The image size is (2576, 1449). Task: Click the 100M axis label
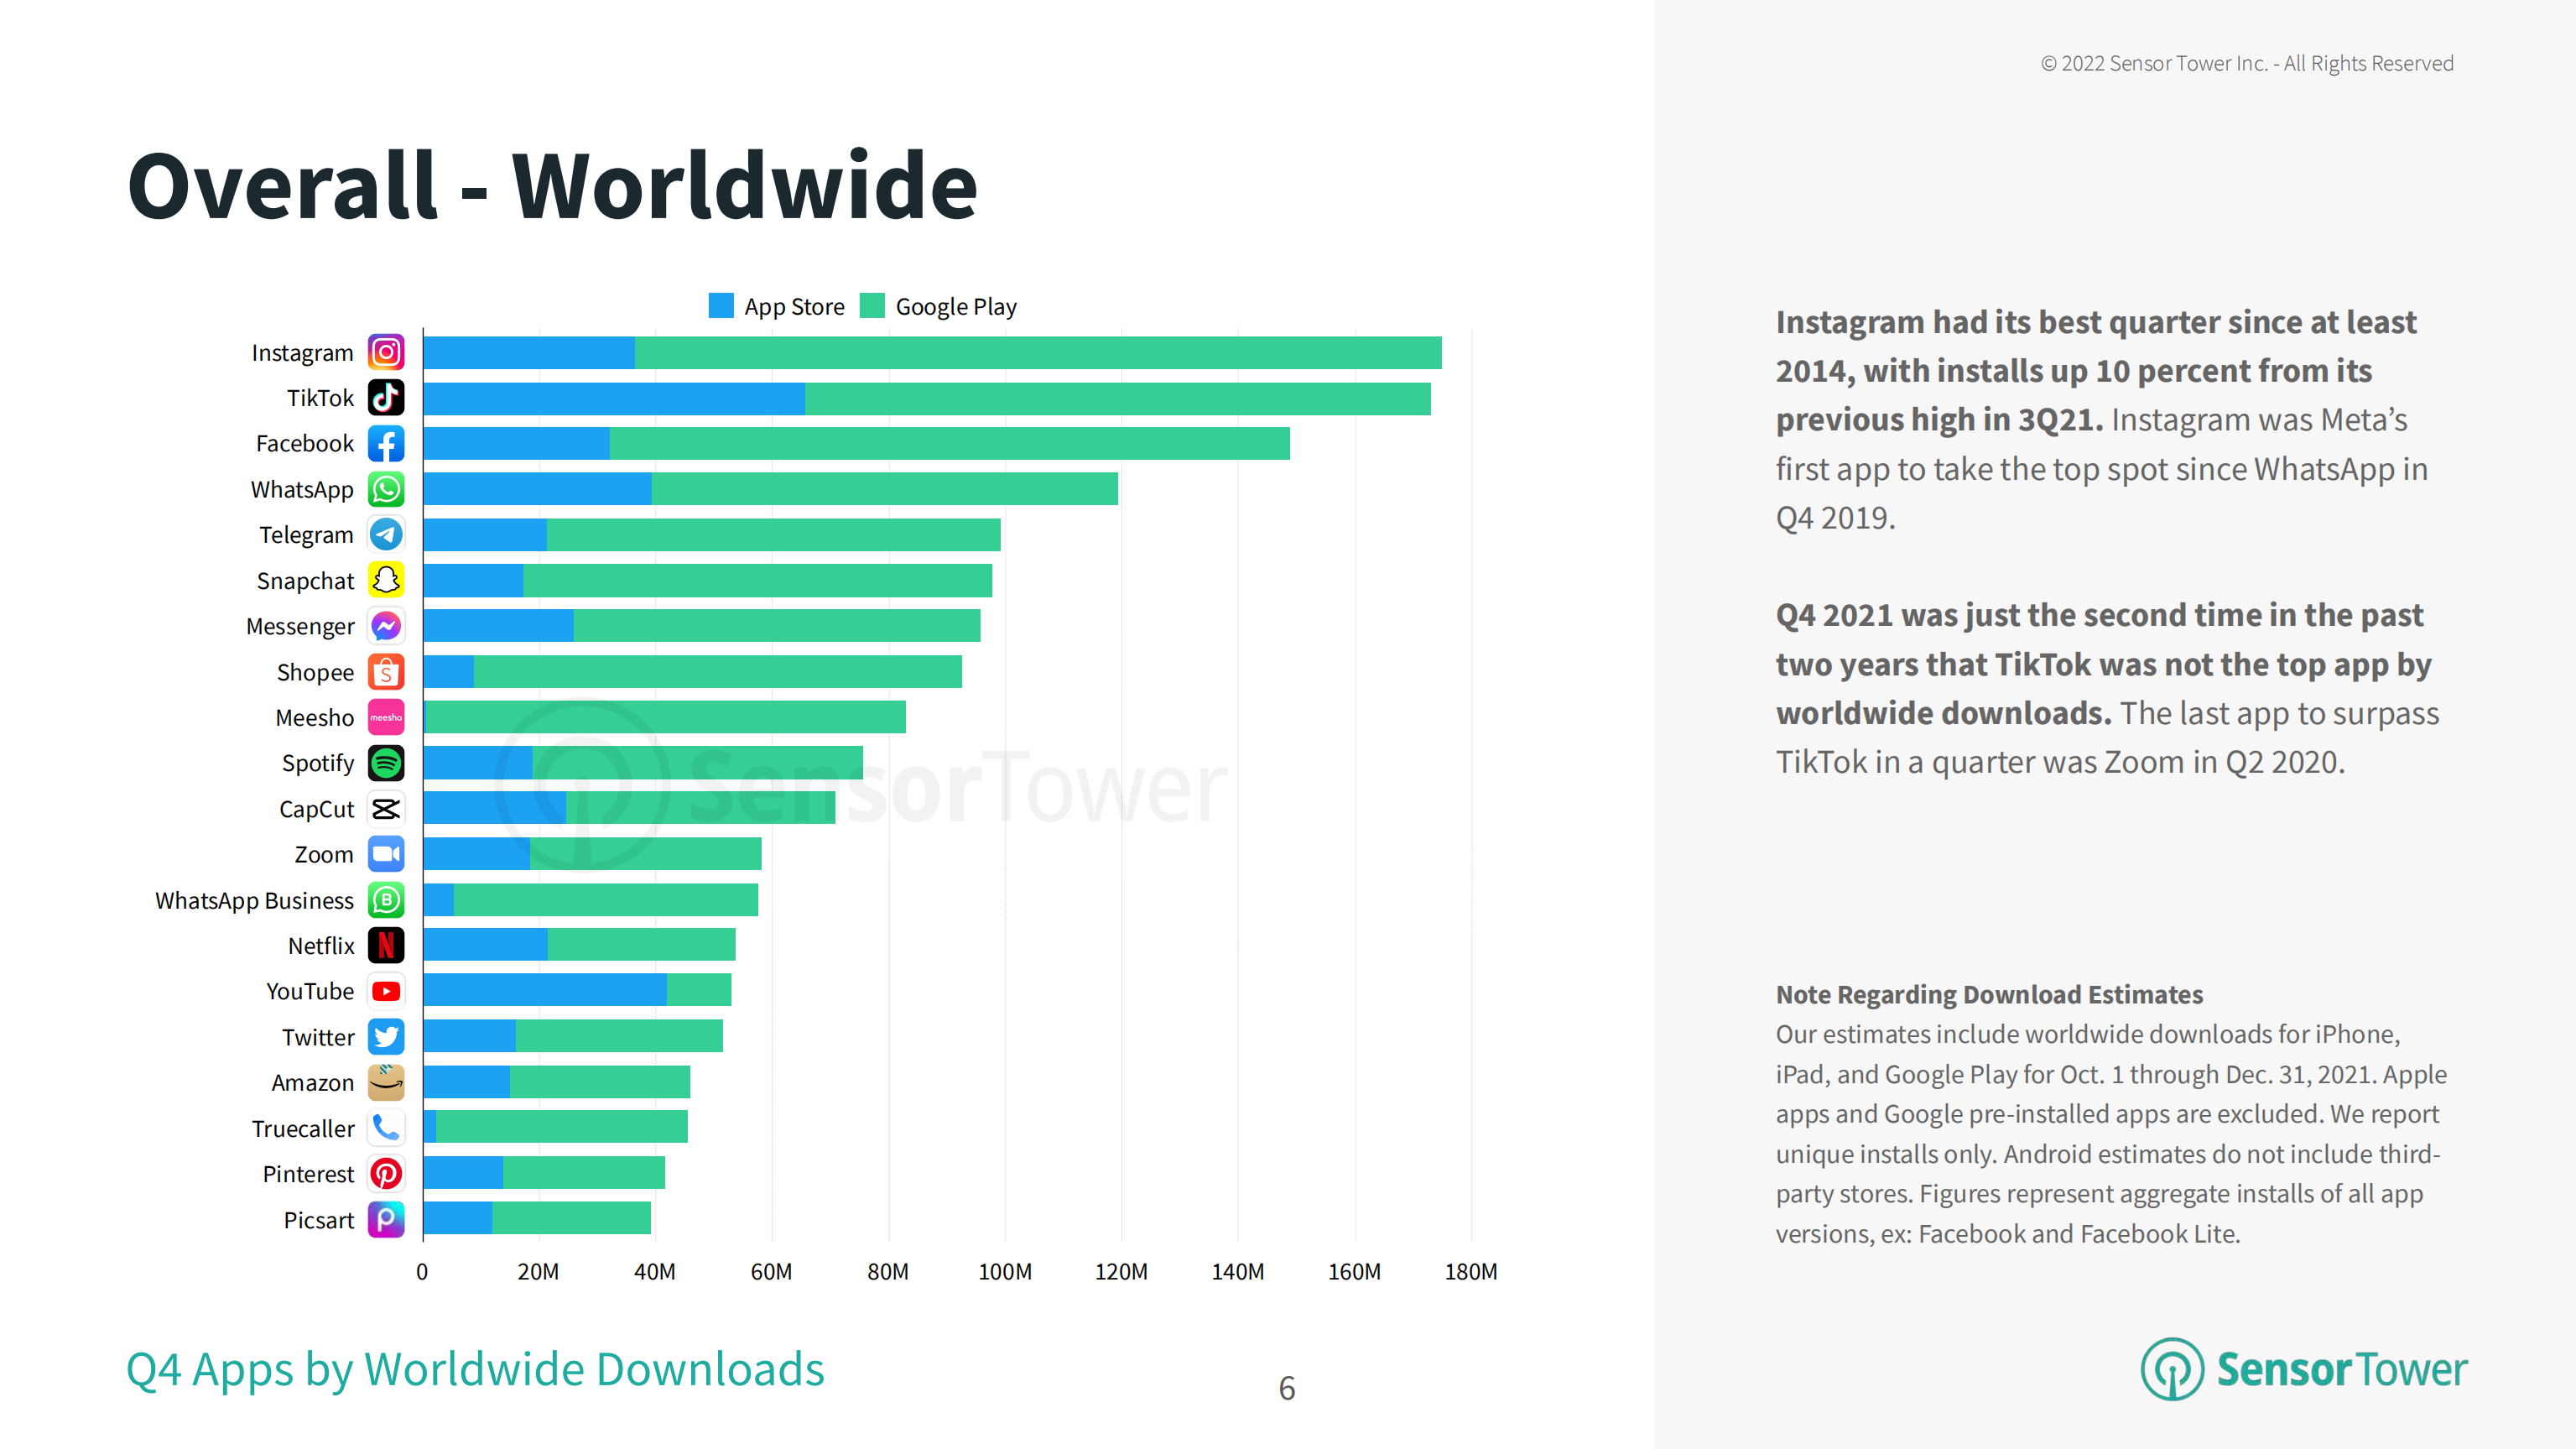pyautogui.click(x=1004, y=1272)
